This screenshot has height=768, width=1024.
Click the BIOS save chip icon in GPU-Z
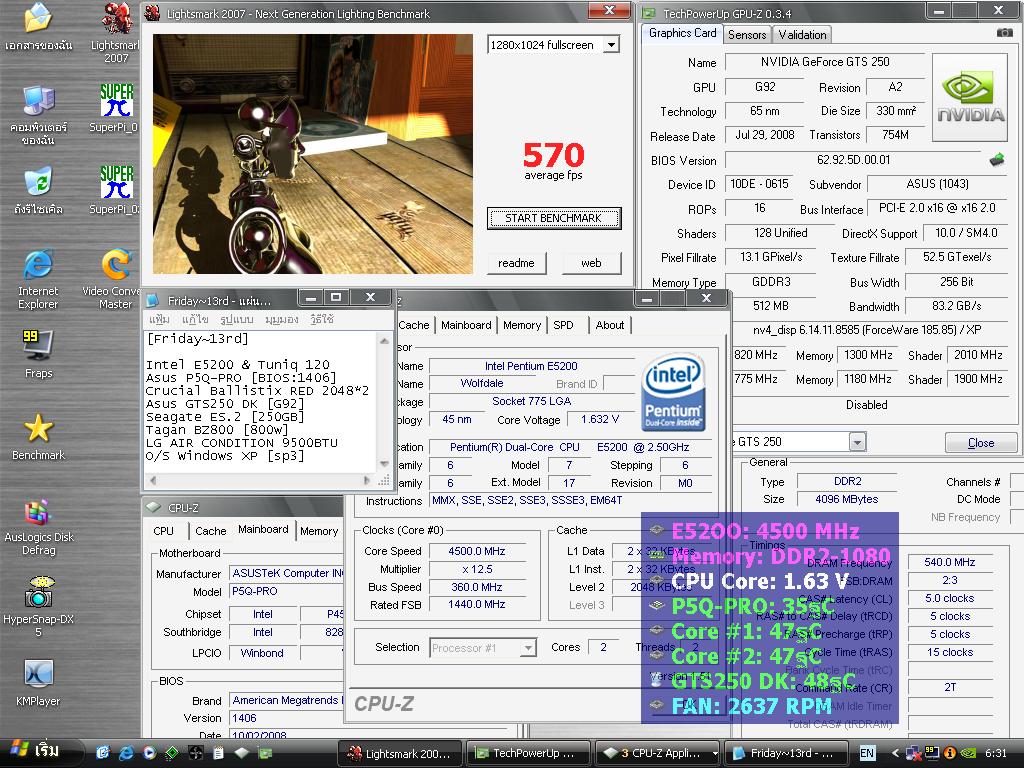pos(997,159)
